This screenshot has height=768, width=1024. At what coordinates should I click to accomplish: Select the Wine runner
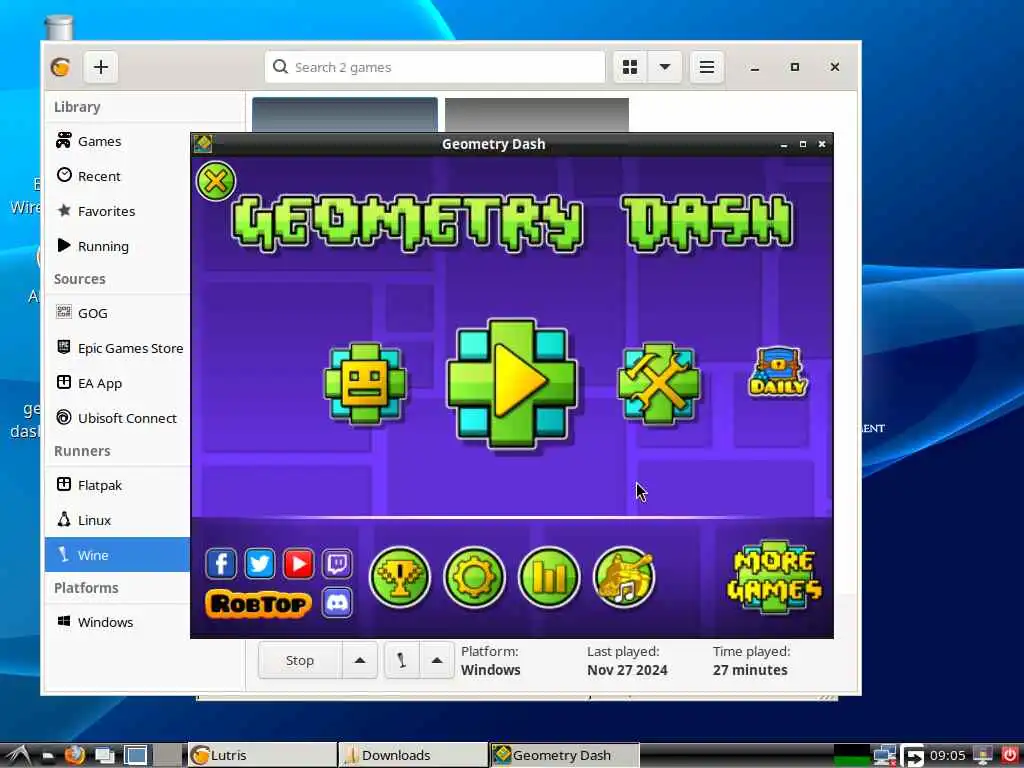pos(118,554)
